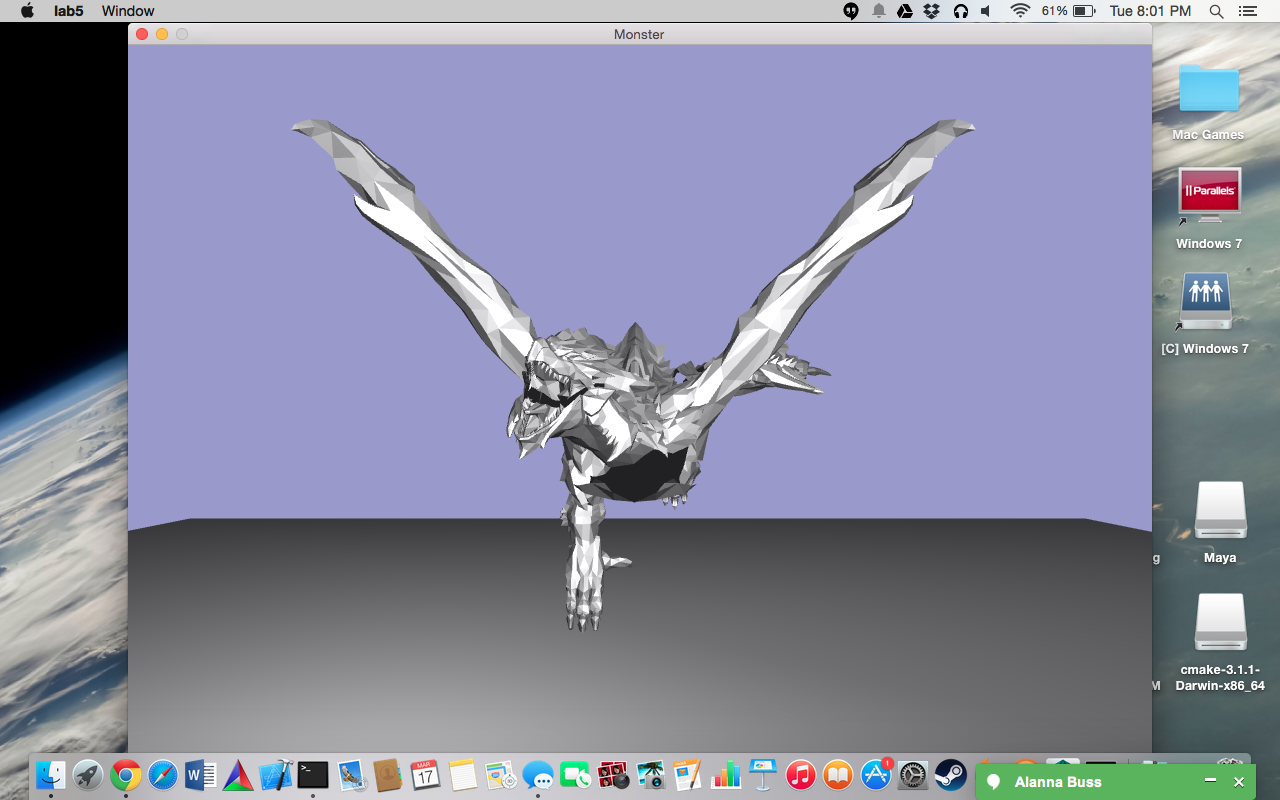Open Maps icon in the Dock

(500, 775)
